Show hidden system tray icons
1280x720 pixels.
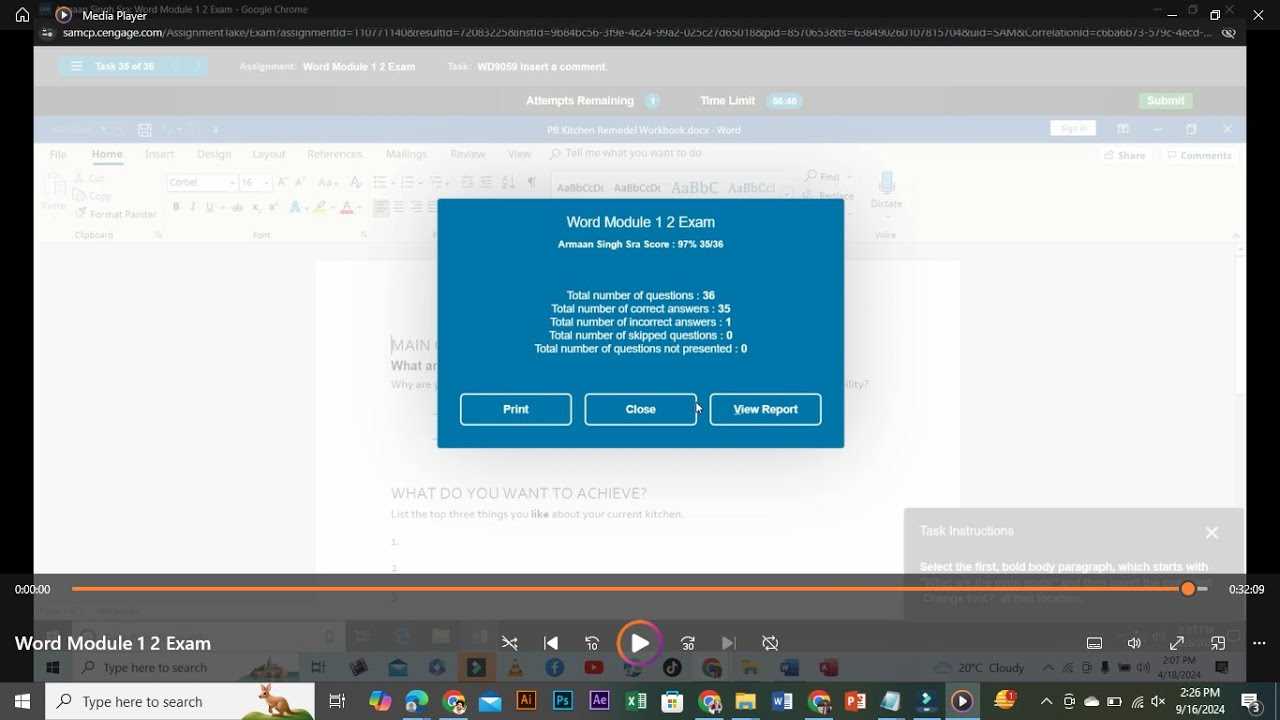coord(1046,701)
